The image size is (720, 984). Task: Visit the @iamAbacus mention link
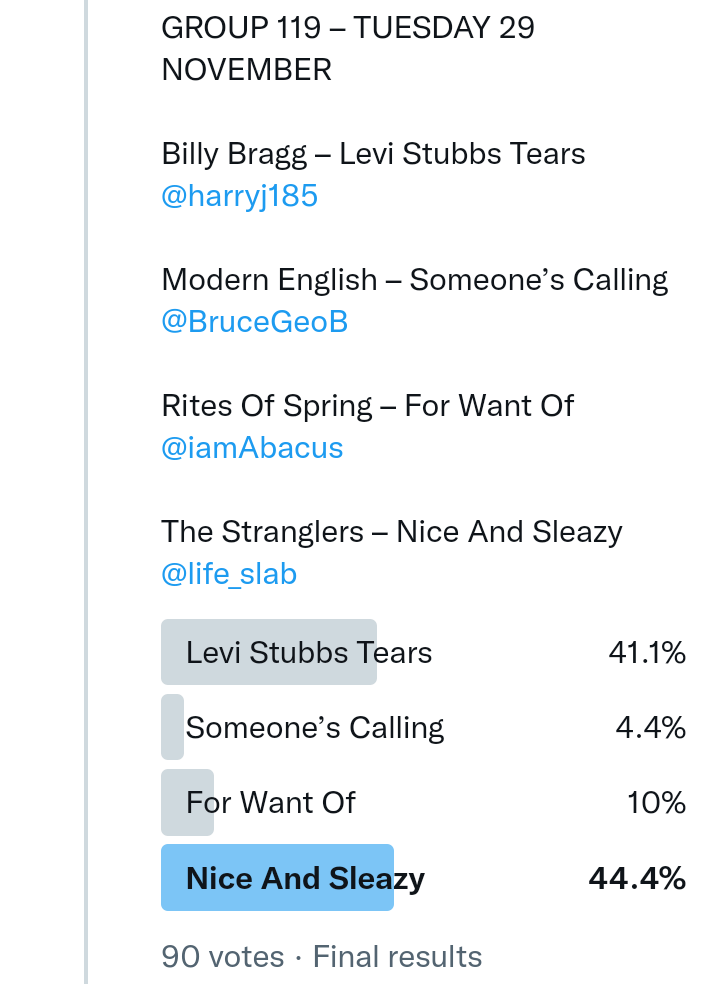(x=252, y=448)
